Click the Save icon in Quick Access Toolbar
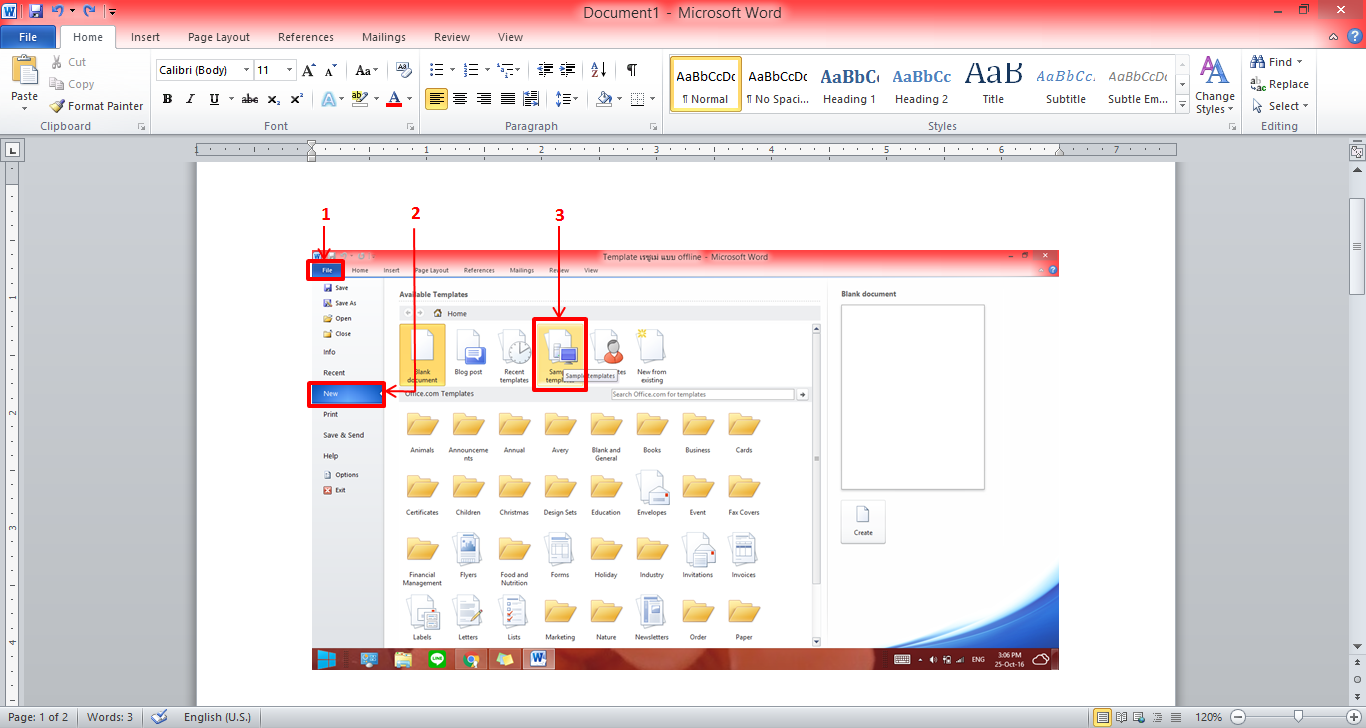 click(36, 11)
